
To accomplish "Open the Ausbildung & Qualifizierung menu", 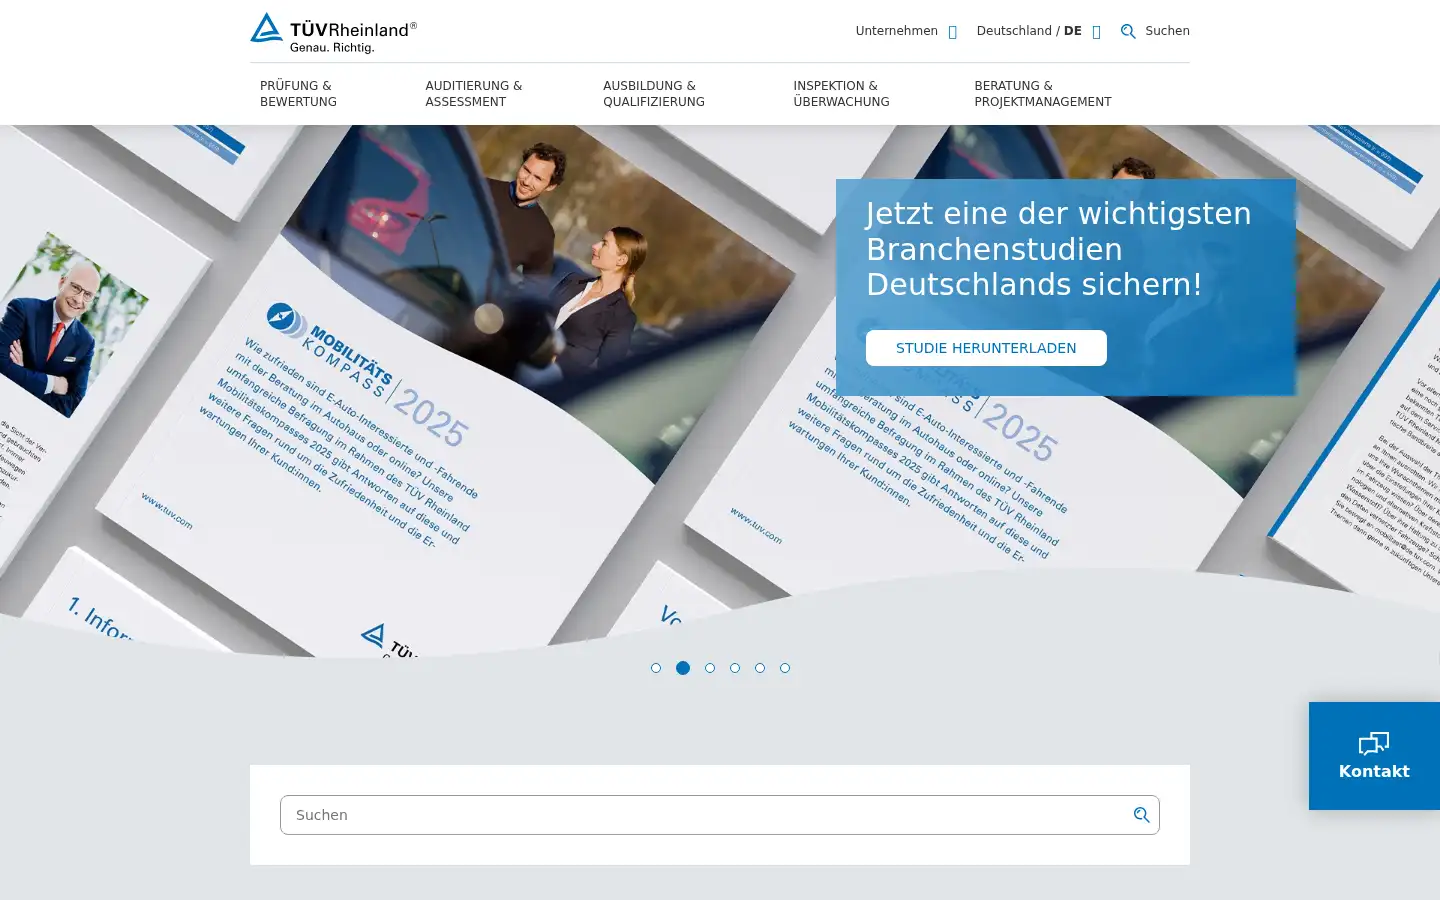I will tap(654, 94).
